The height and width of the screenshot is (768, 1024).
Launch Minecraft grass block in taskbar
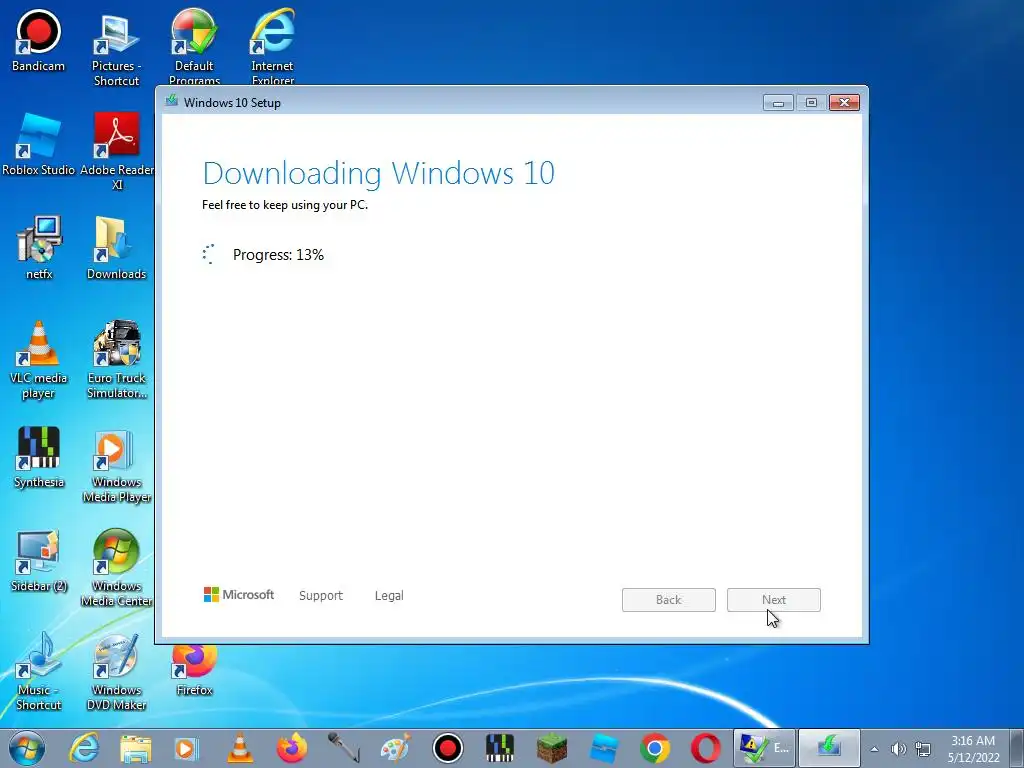[552, 748]
